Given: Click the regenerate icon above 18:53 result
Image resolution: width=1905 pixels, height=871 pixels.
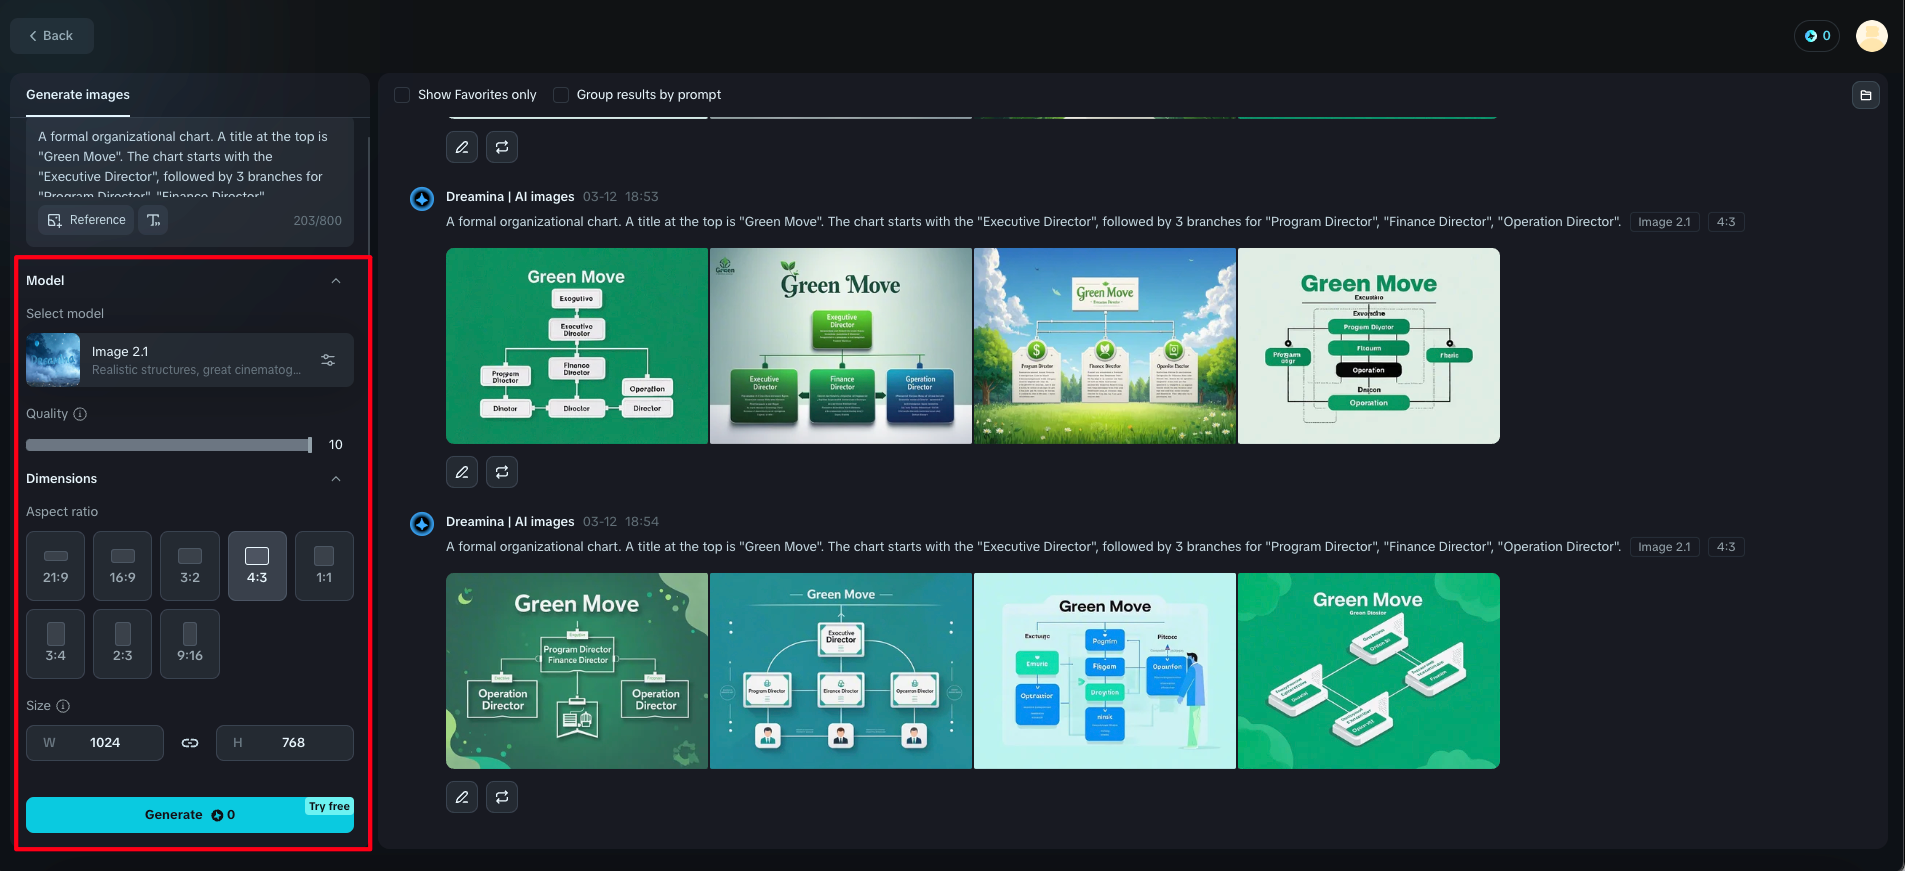Looking at the screenshot, I should pos(502,147).
